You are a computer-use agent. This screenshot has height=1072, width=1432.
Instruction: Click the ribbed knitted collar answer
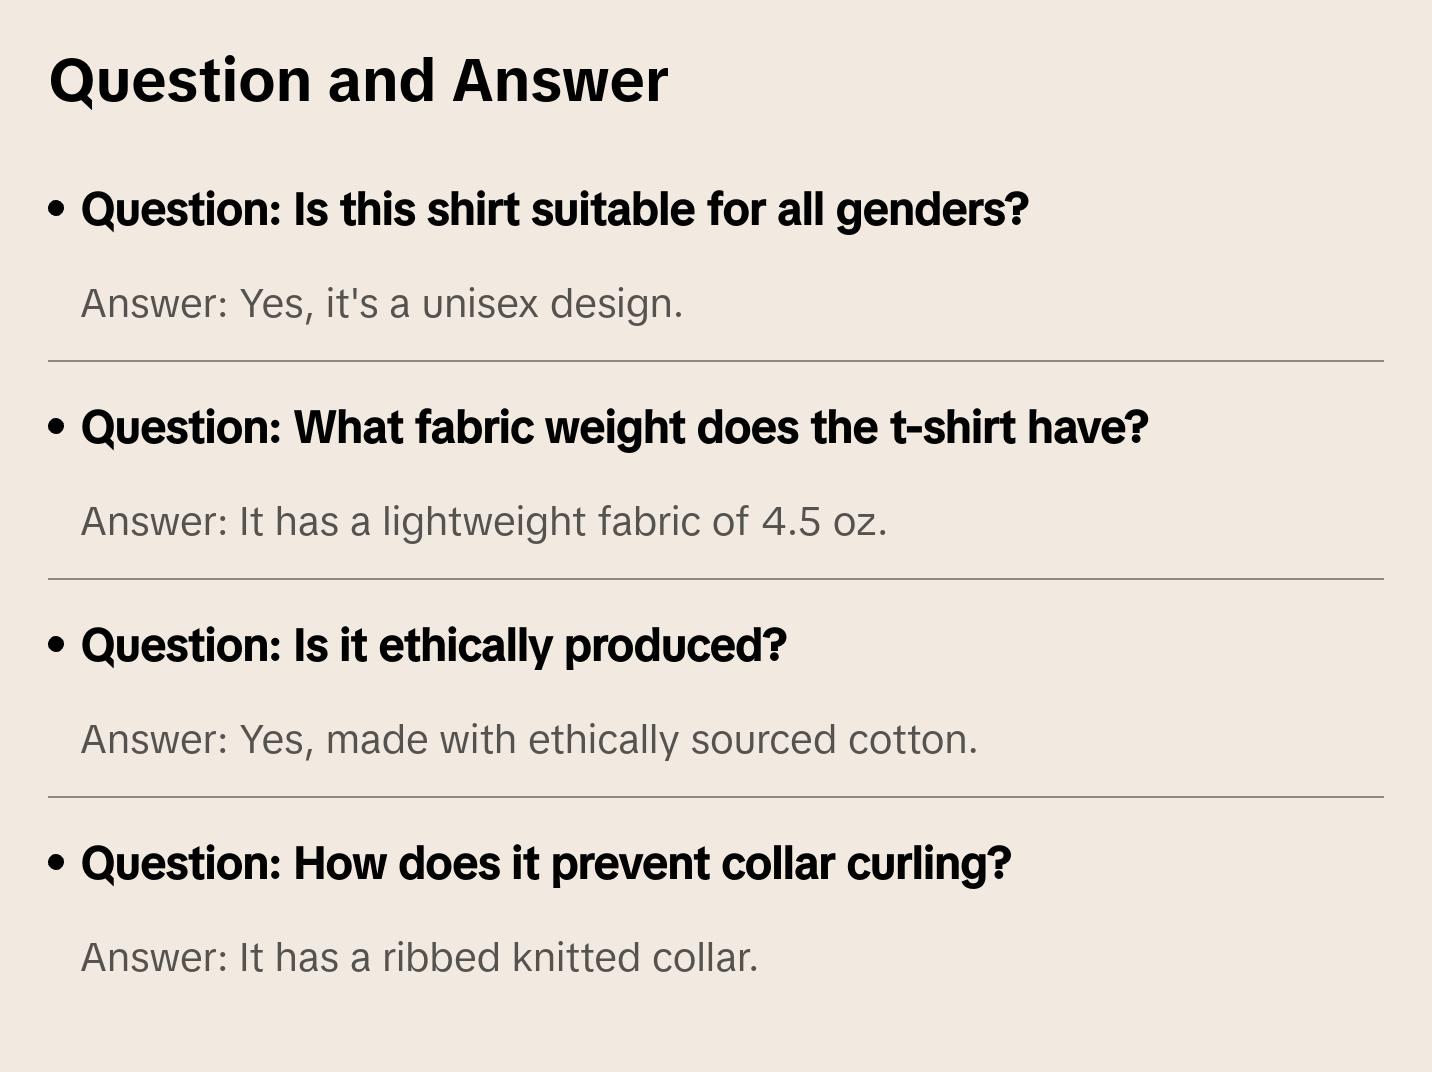[419, 958]
